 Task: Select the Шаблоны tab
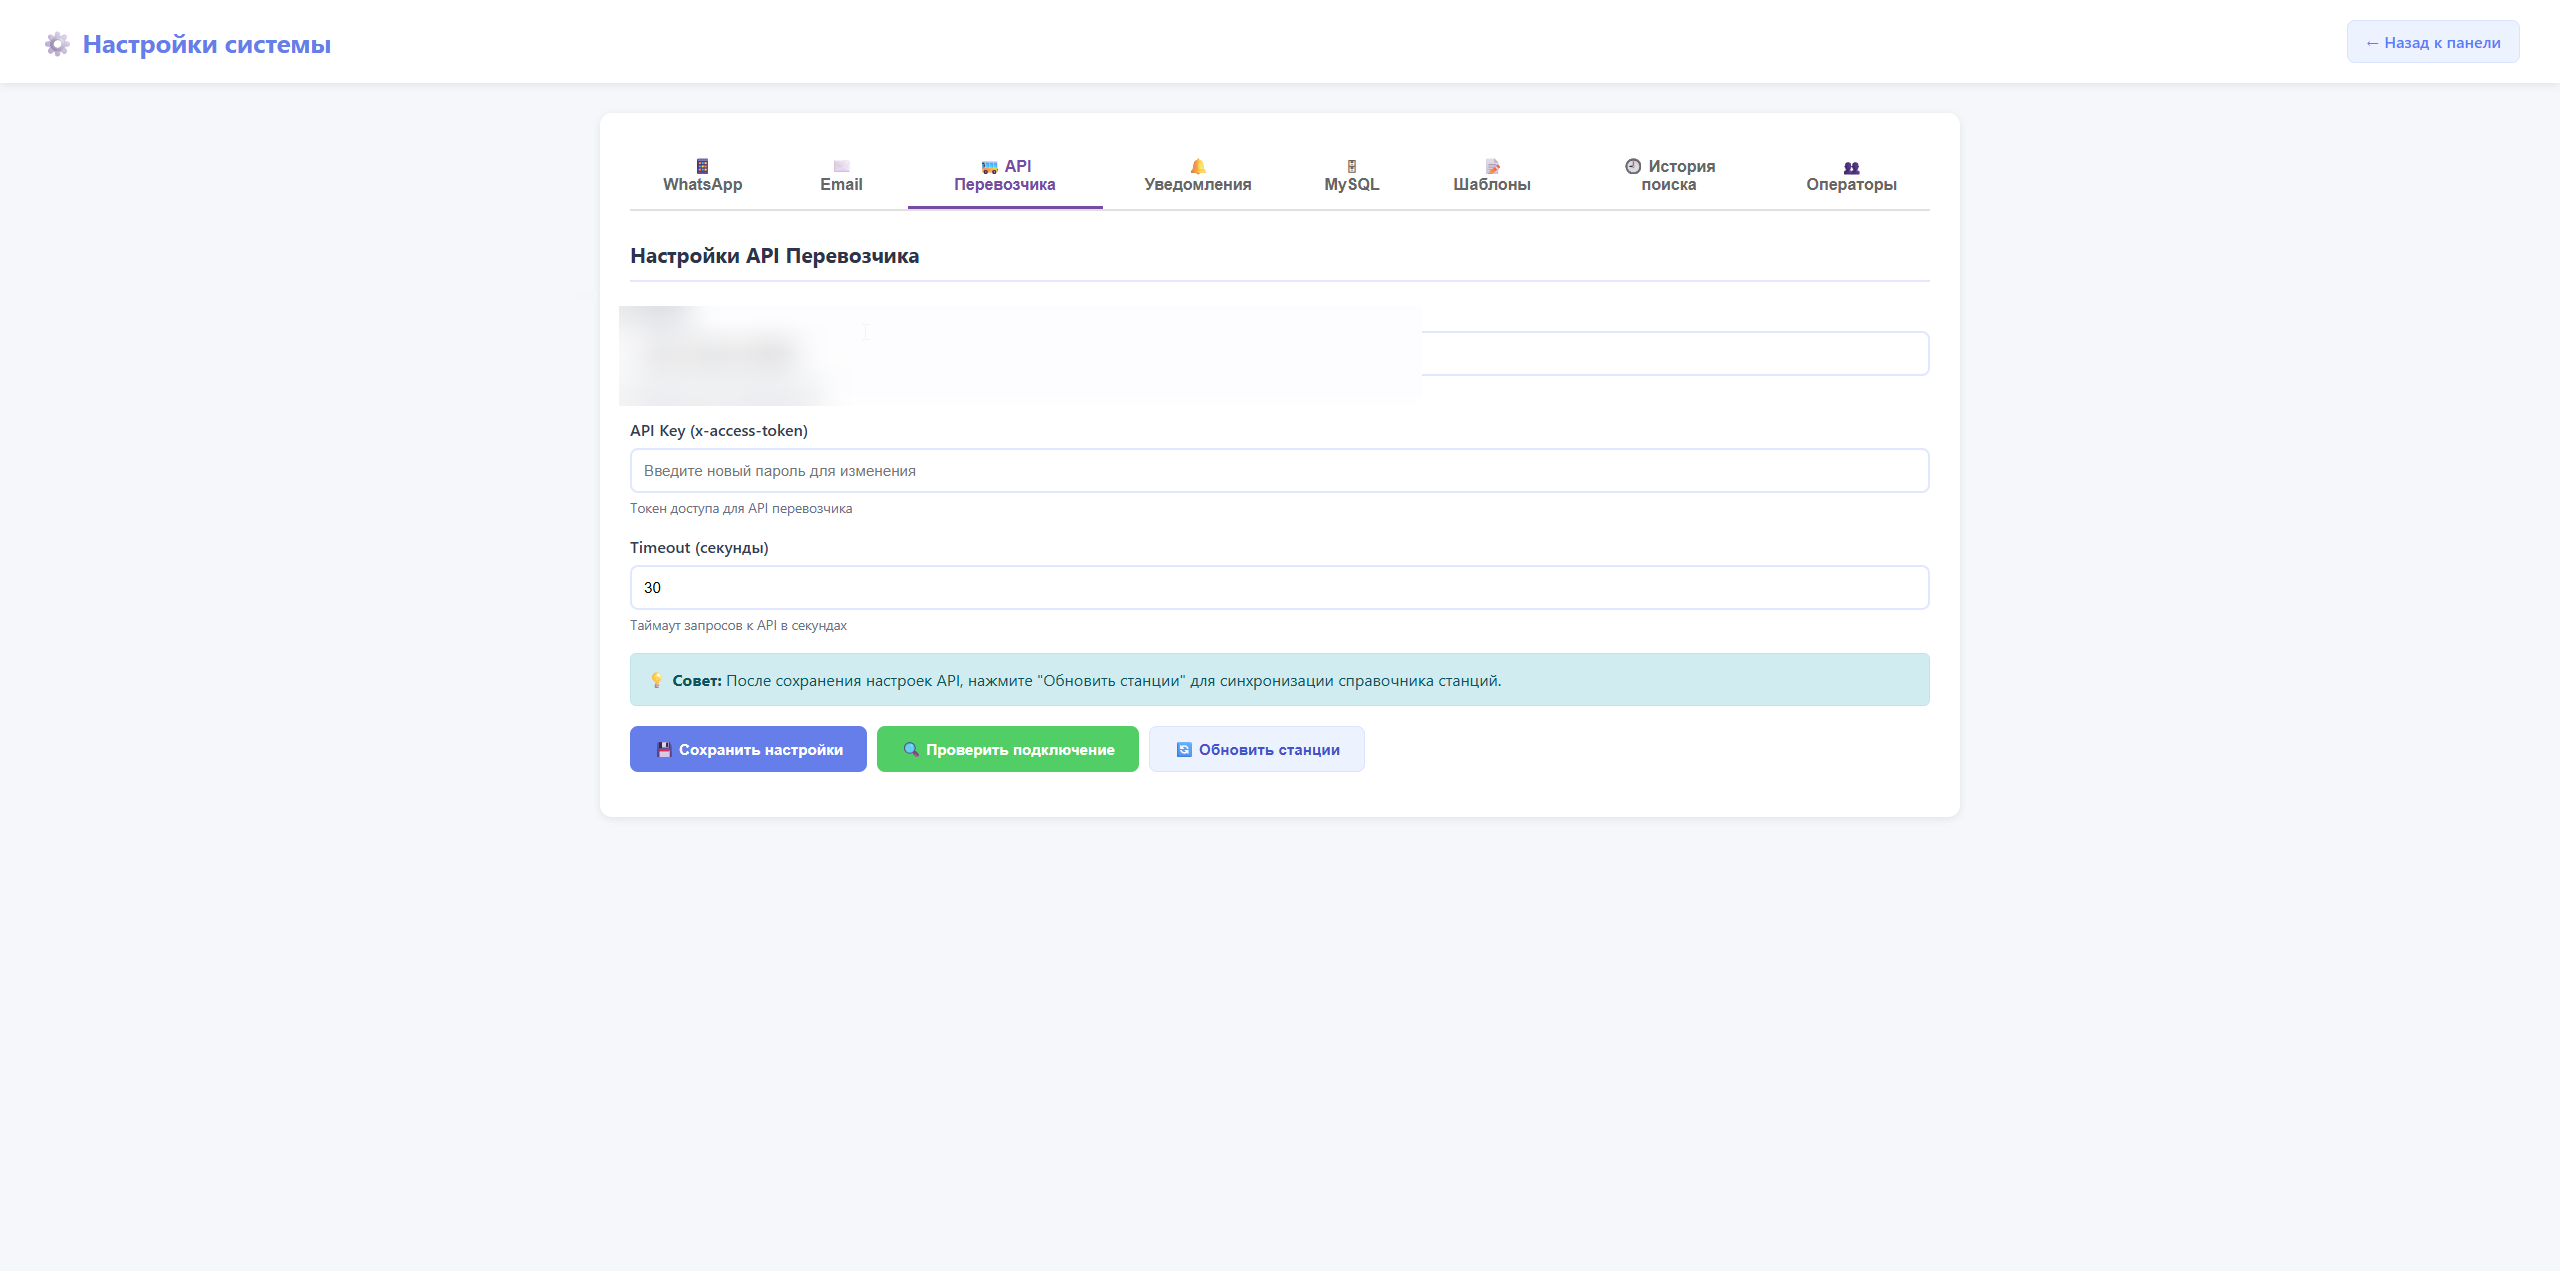coord(1491,184)
